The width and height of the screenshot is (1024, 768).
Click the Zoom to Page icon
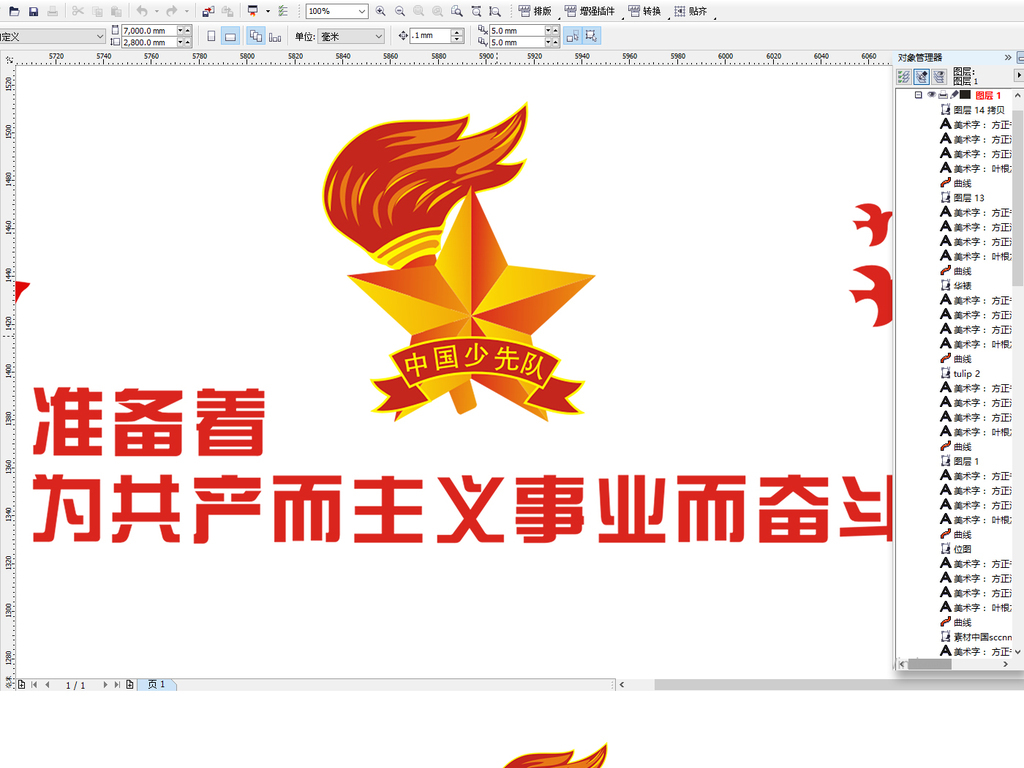(x=458, y=11)
